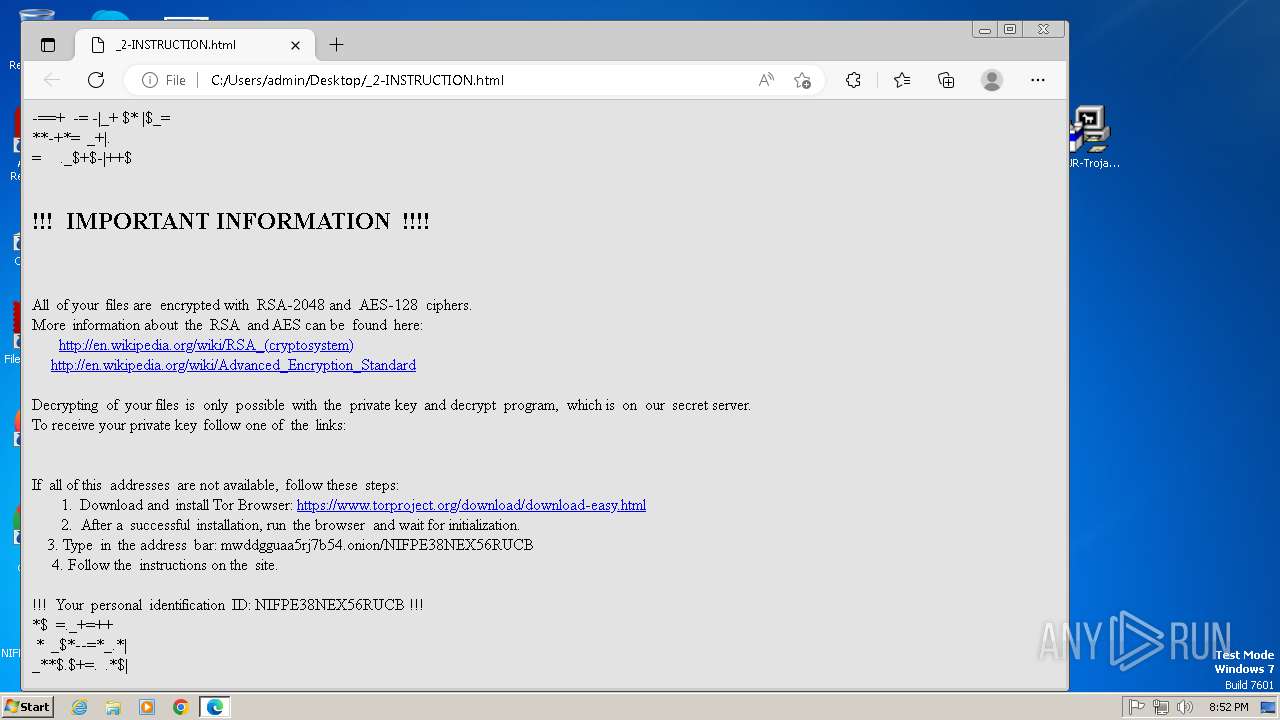Screen dimensions: 1280x720
Task: Launch Google Chrome from taskbar
Action: click(181, 707)
